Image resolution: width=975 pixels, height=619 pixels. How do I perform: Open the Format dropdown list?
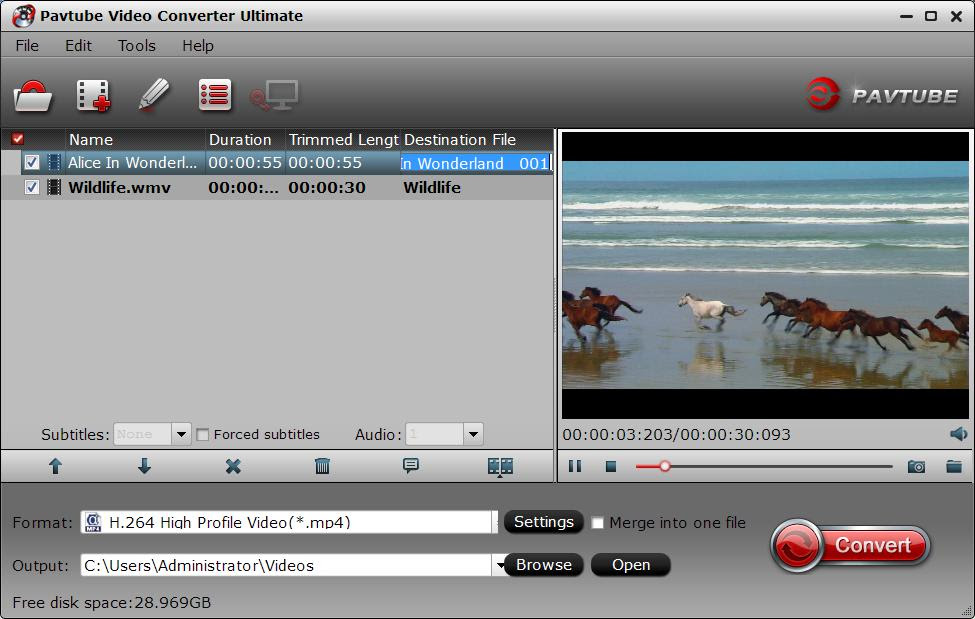496,522
